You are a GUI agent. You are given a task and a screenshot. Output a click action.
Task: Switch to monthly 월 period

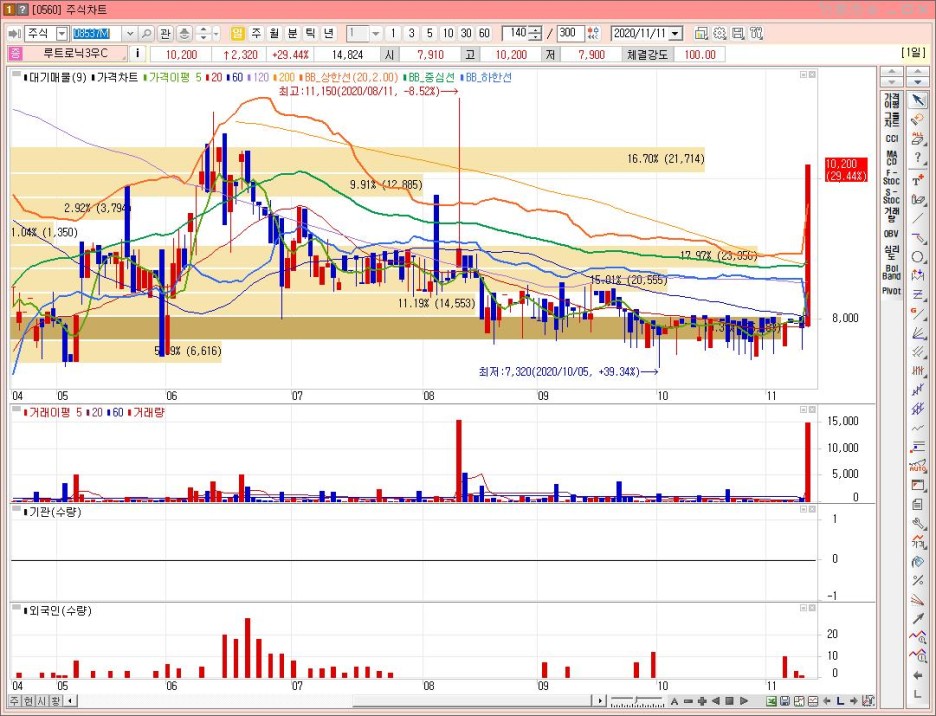click(274, 33)
